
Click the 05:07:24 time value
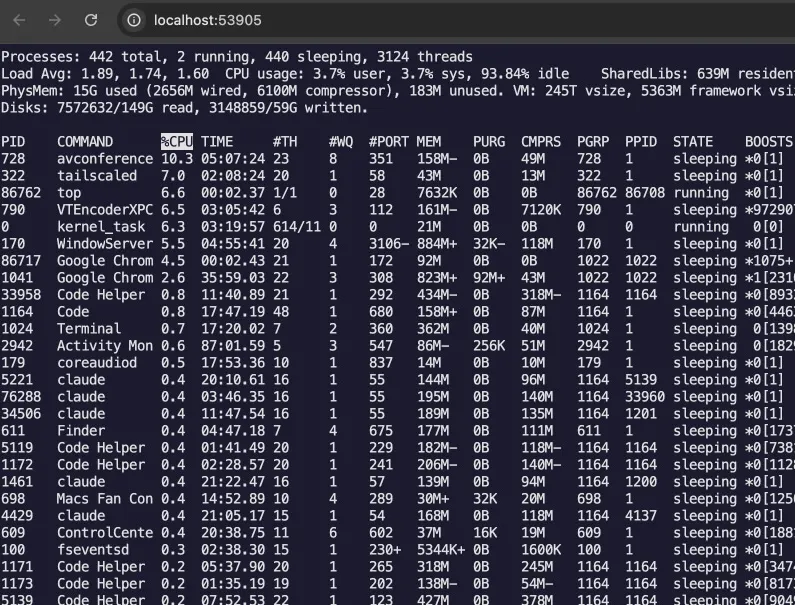tap(233, 159)
